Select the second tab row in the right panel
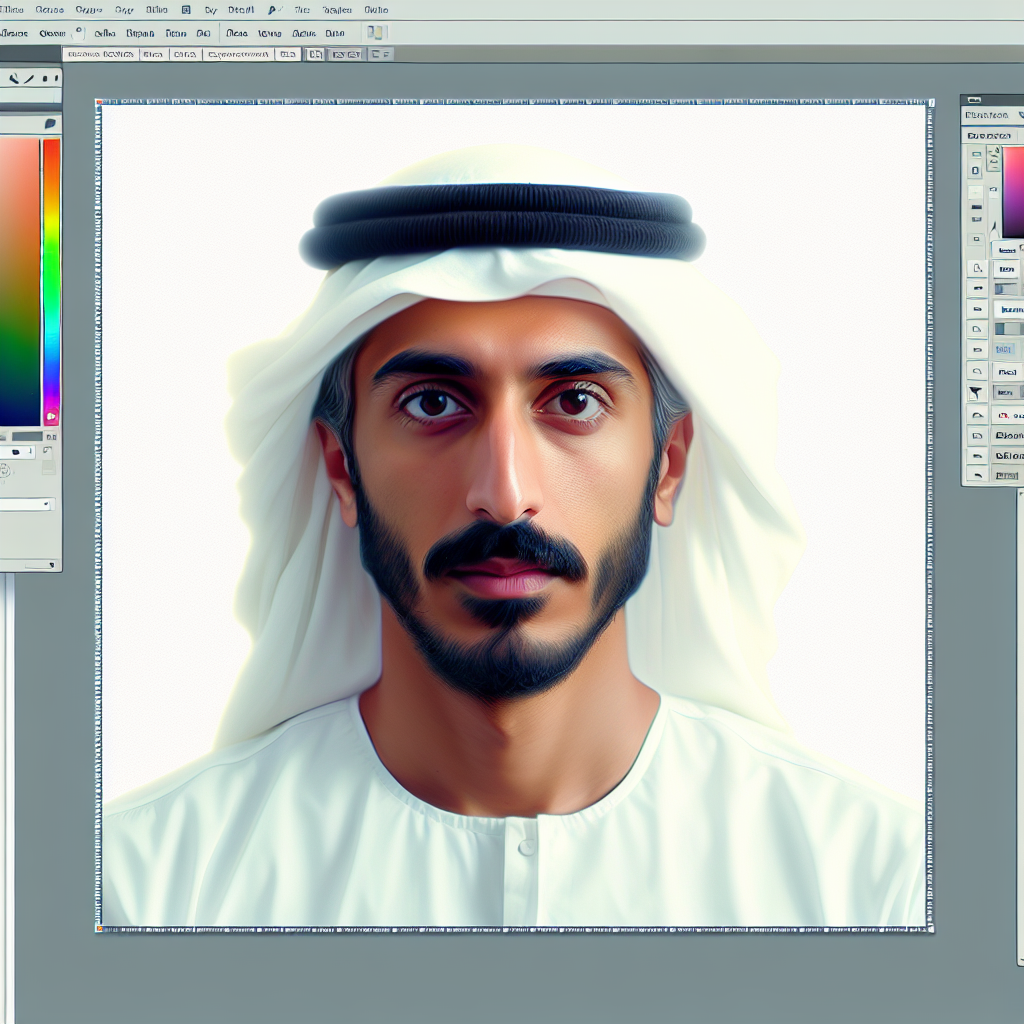This screenshot has width=1024, height=1024. (989, 135)
